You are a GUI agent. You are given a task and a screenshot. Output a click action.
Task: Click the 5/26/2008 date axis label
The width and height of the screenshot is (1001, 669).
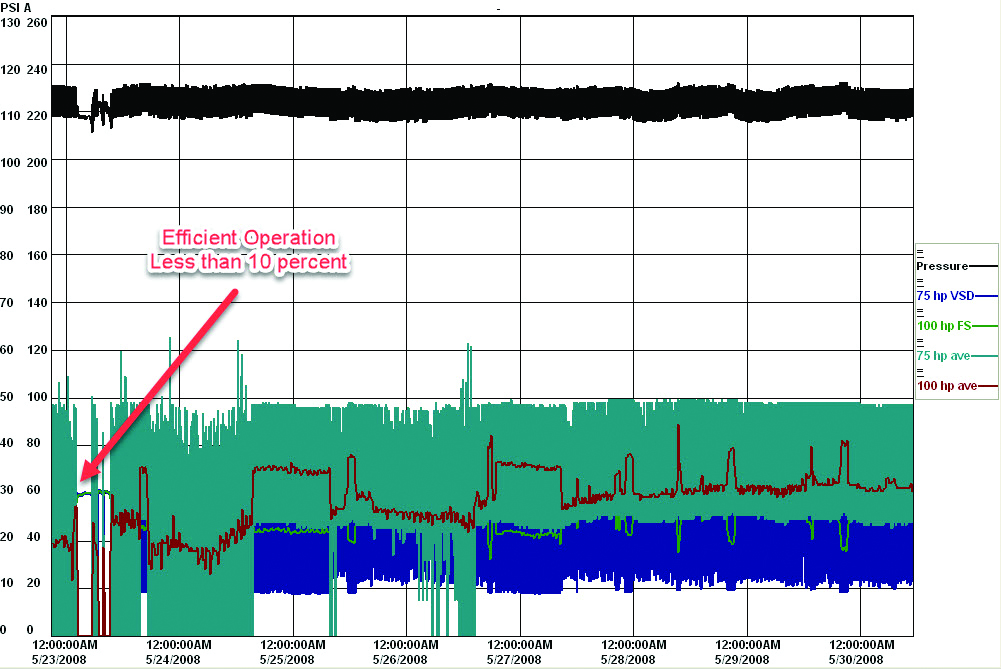point(400,659)
